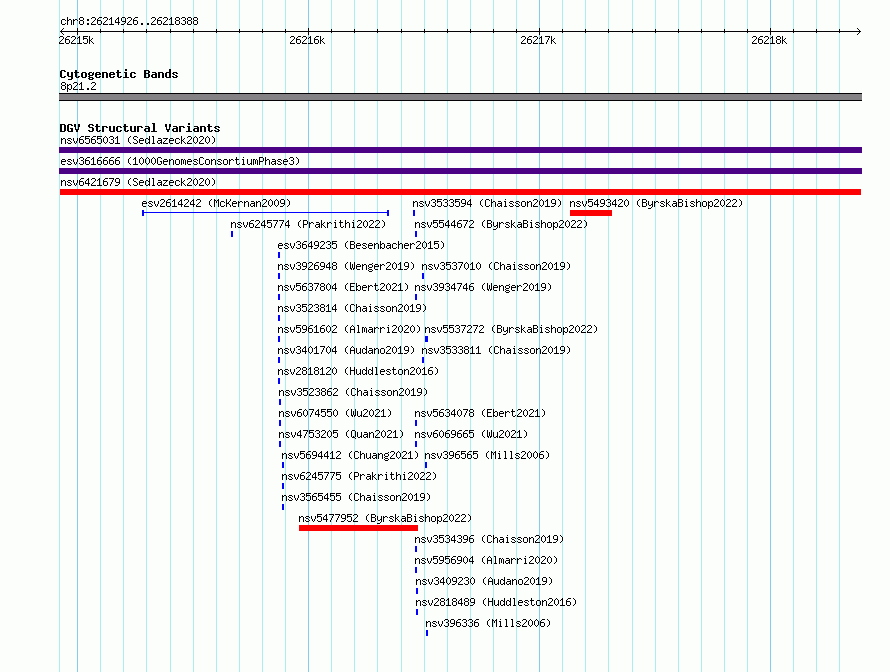This screenshot has height=672, width=890.
Task: Select the nsv3401704 (Audano2019) label
Action: click(346, 350)
